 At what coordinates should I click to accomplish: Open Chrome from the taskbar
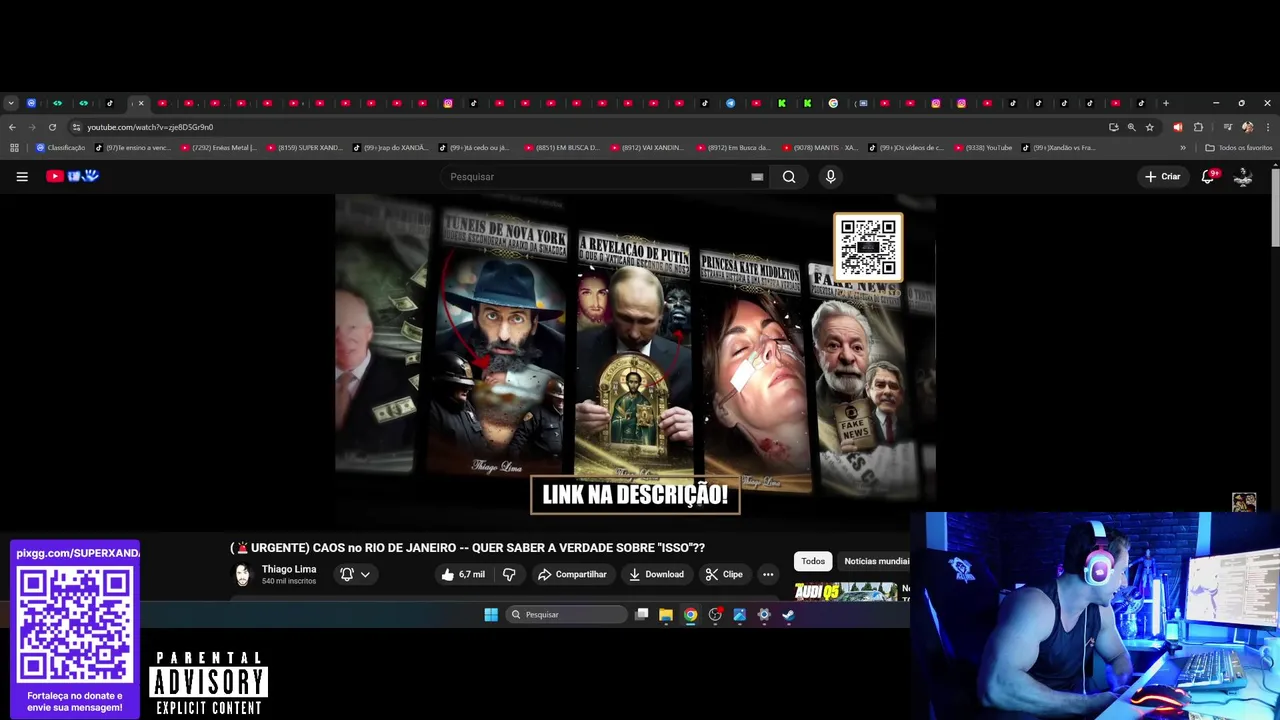[690, 615]
